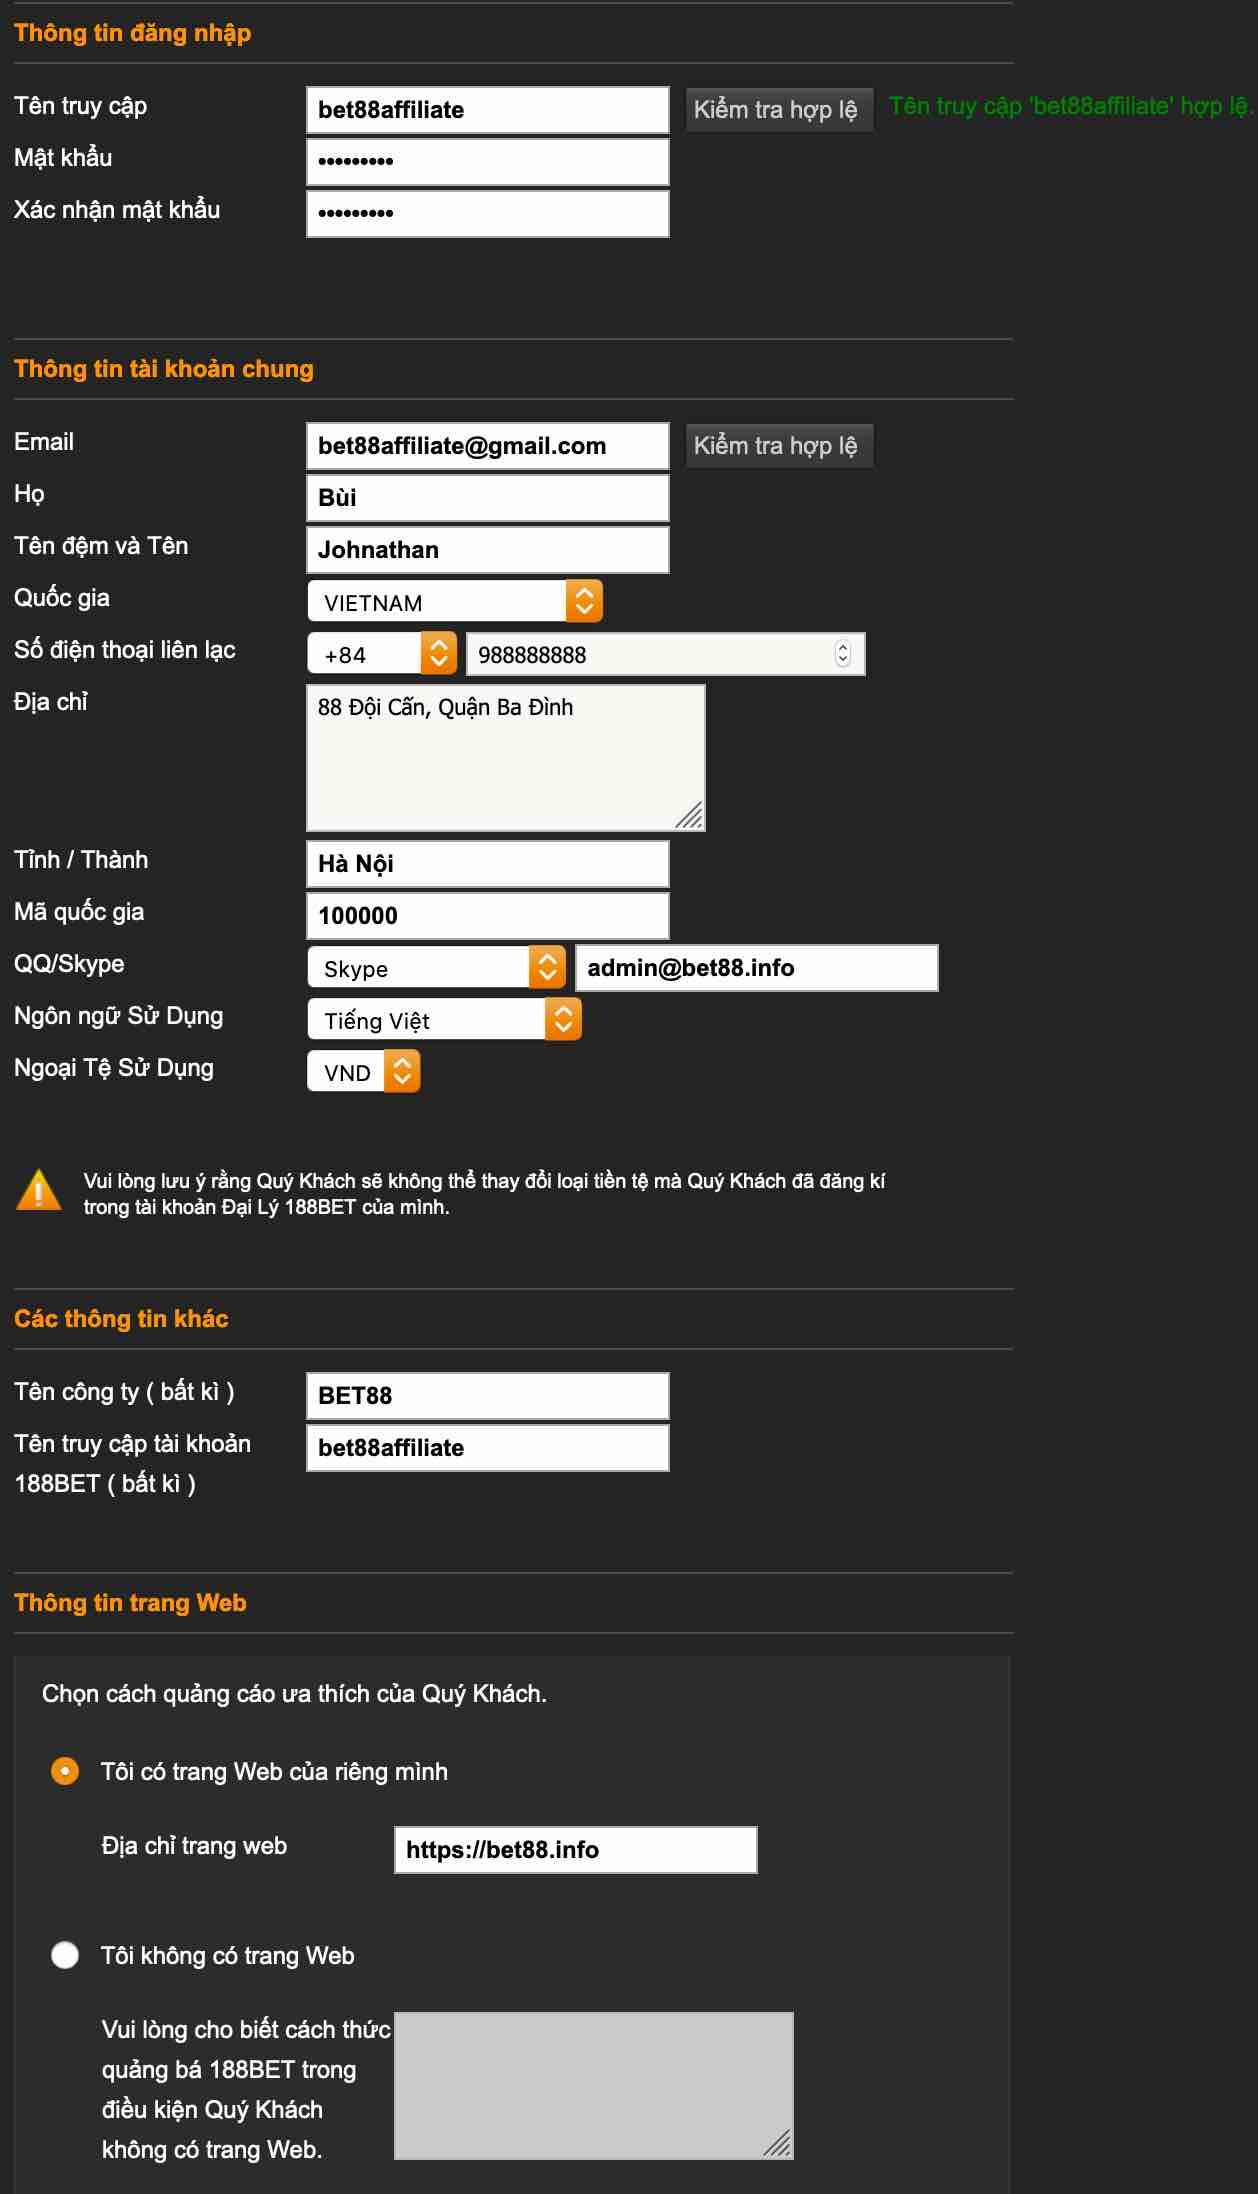The height and width of the screenshot is (2194, 1258).
Task: Click the Địa chỉ trang web URL field
Action: pos(575,1850)
